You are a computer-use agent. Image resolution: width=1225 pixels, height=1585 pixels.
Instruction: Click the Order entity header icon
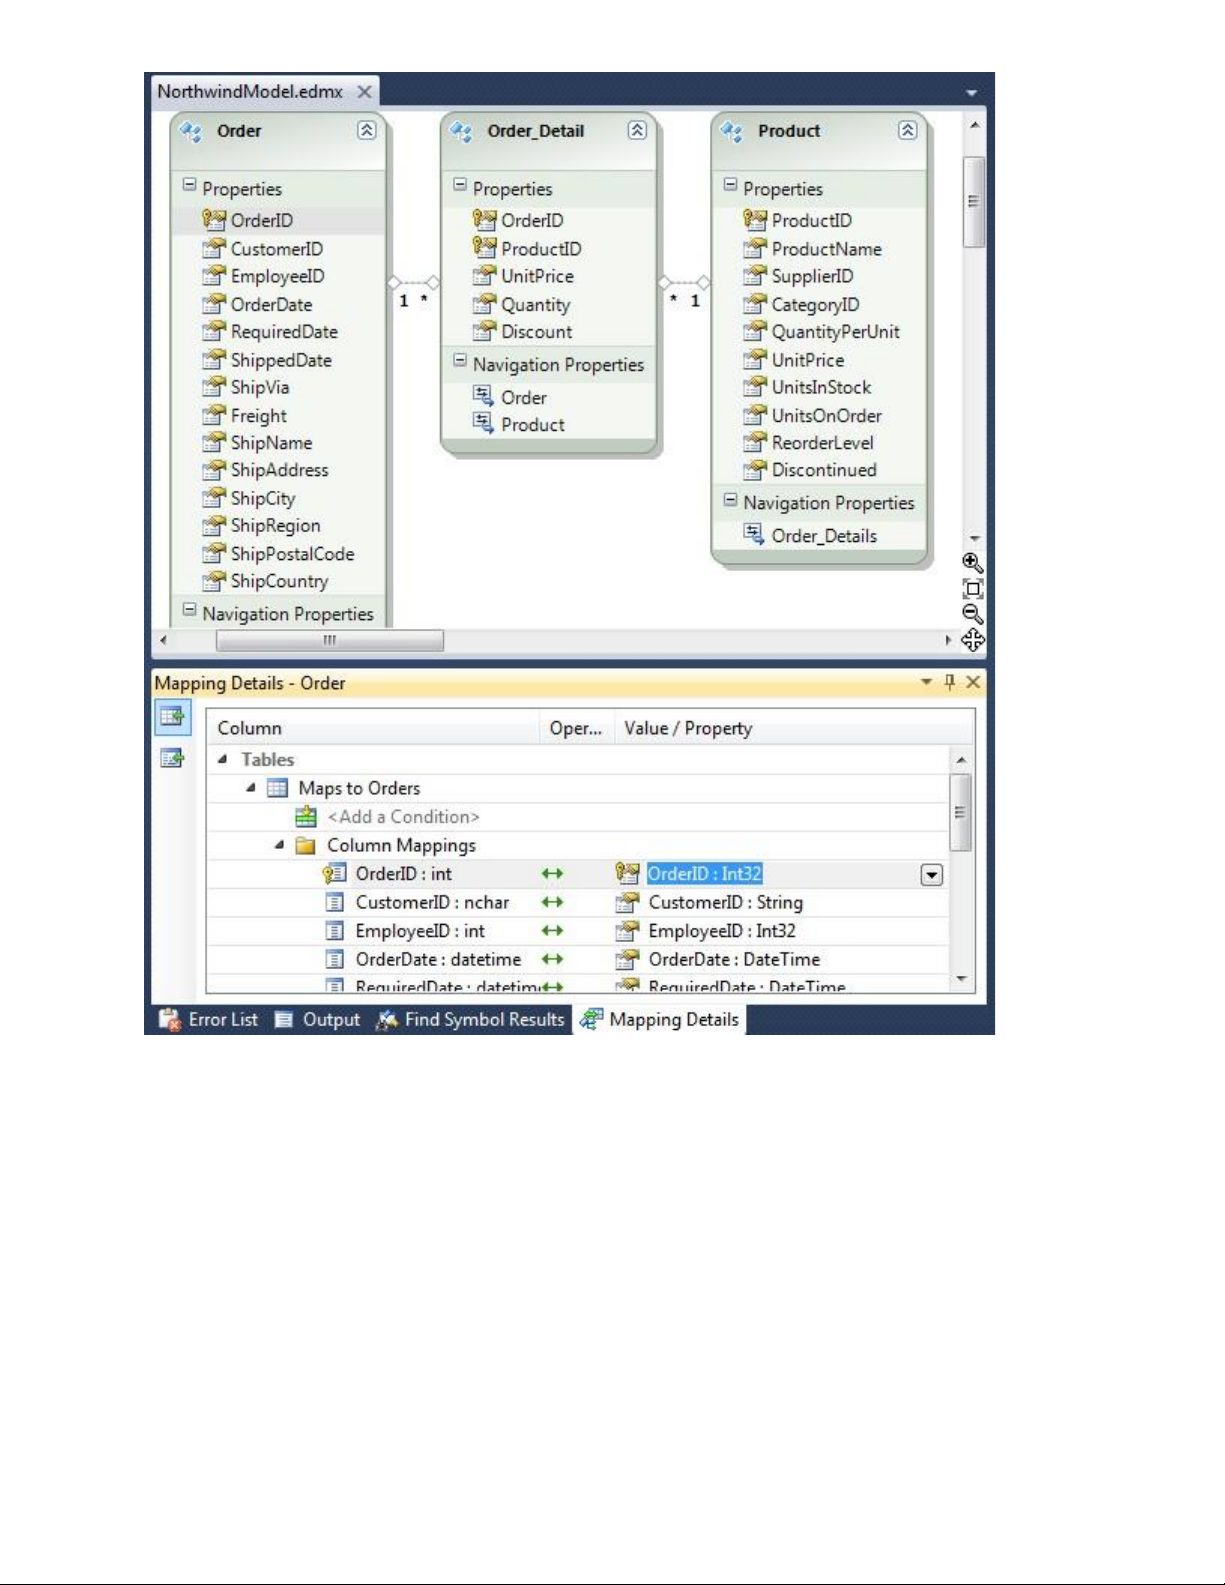coord(190,131)
